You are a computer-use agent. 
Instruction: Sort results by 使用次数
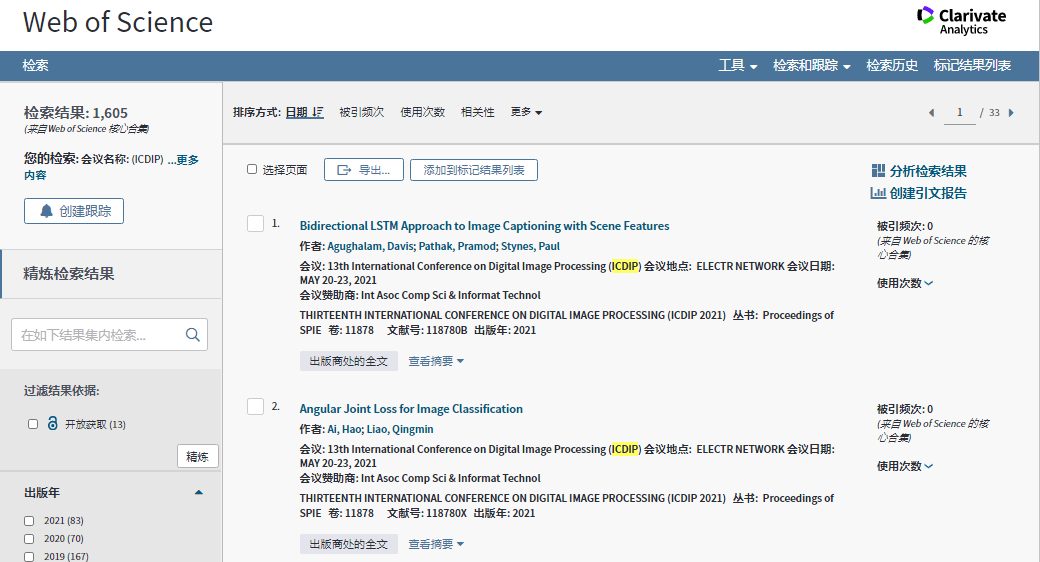click(422, 112)
